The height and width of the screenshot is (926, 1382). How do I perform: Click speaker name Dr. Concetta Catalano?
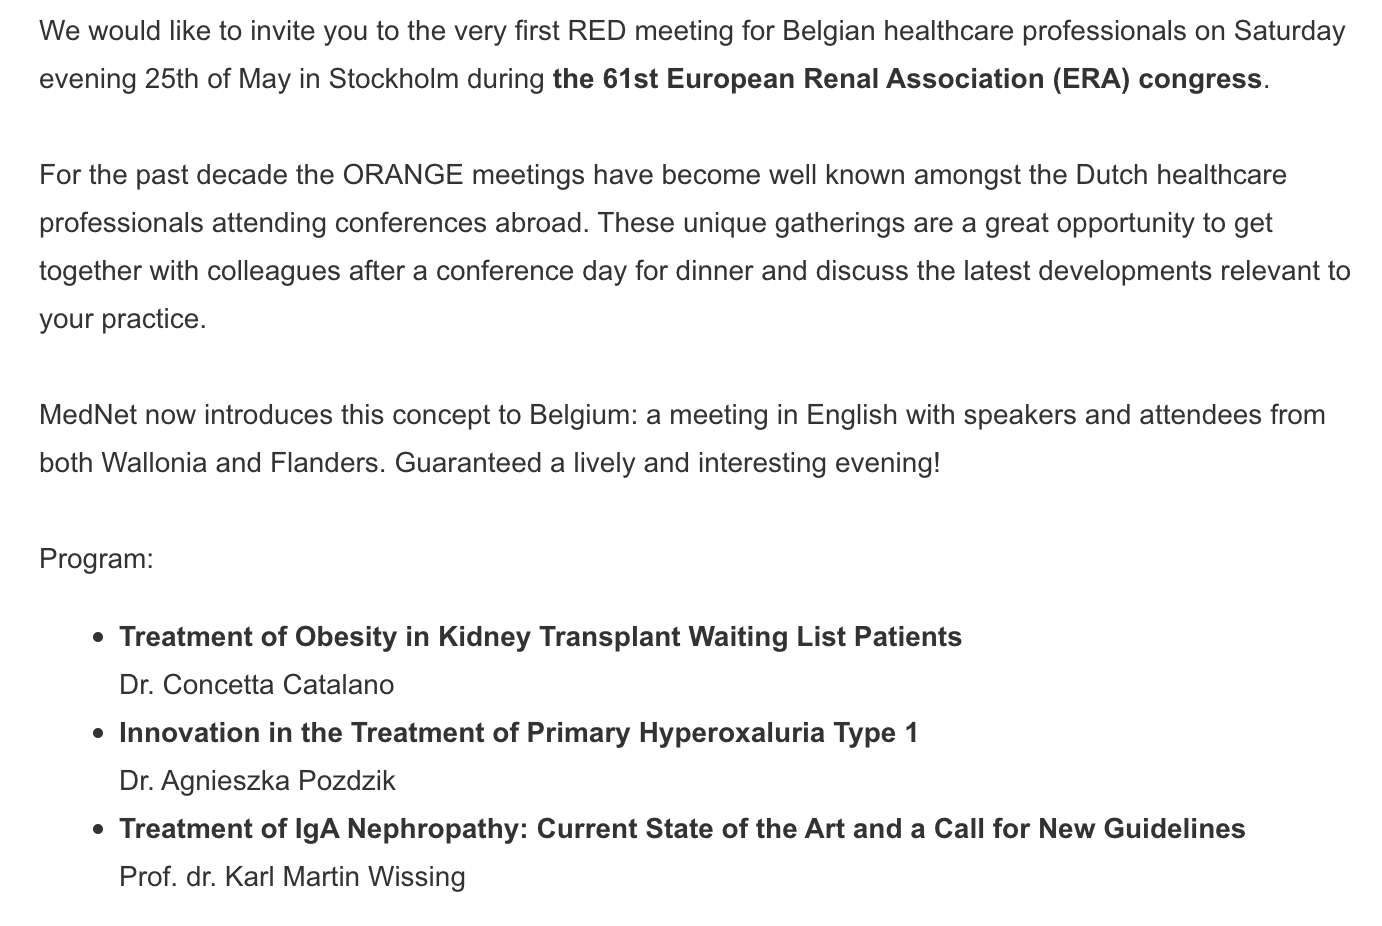click(x=256, y=685)
